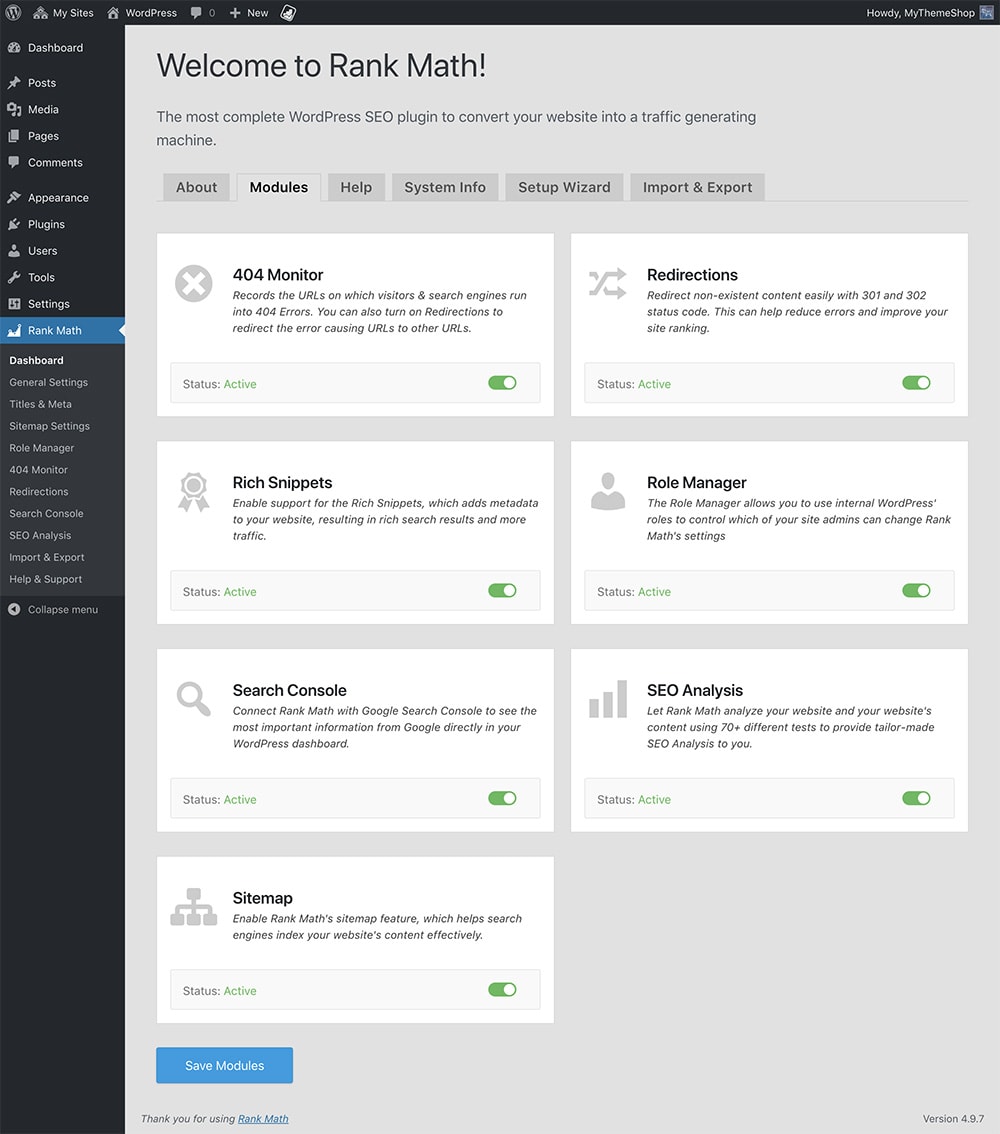Open Import & Export in sidebar submenu
Image resolution: width=1000 pixels, height=1134 pixels.
click(46, 557)
